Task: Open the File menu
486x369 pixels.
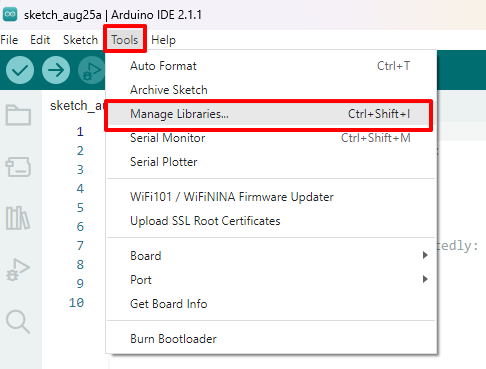Action: pyautogui.click(x=9, y=40)
